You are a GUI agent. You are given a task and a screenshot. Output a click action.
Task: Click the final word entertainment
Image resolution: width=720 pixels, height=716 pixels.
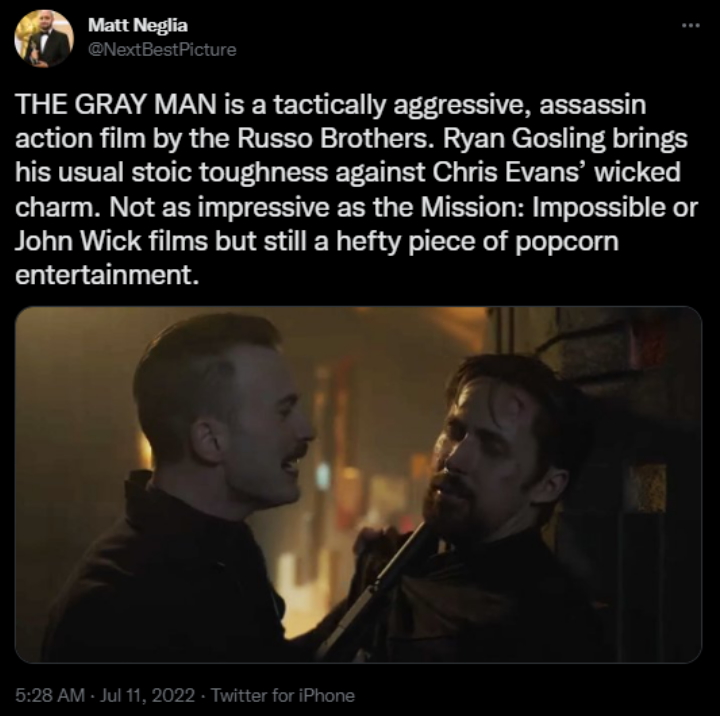click(x=107, y=275)
